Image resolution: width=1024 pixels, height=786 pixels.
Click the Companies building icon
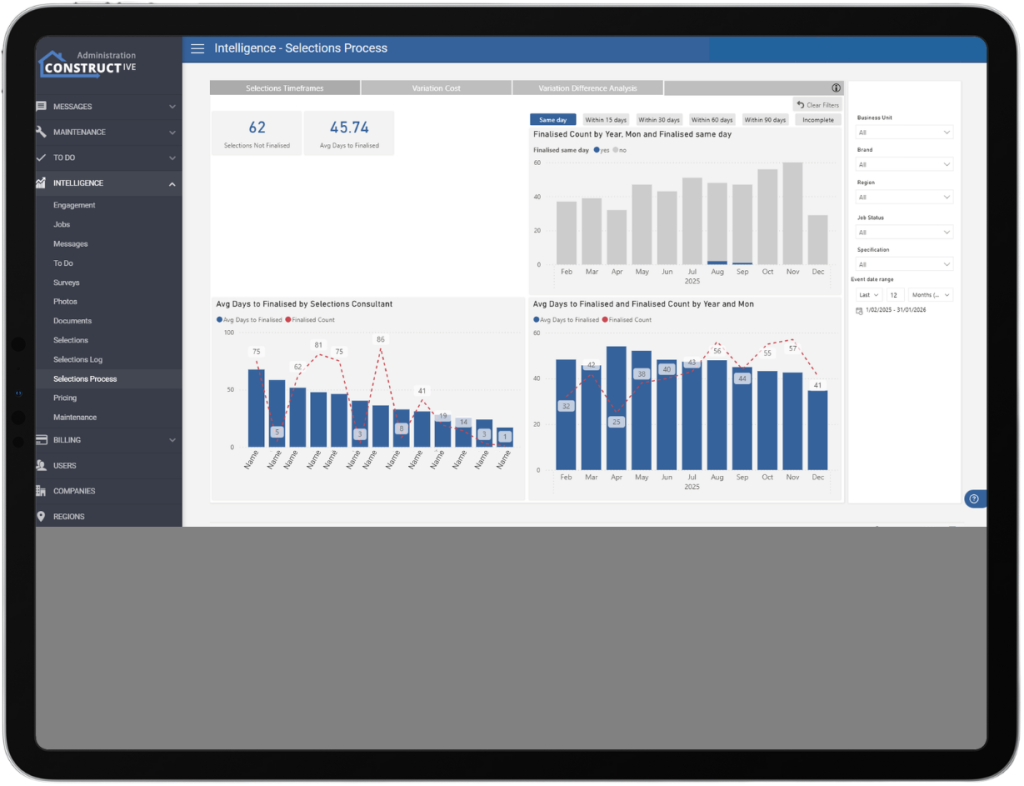(x=41, y=491)
